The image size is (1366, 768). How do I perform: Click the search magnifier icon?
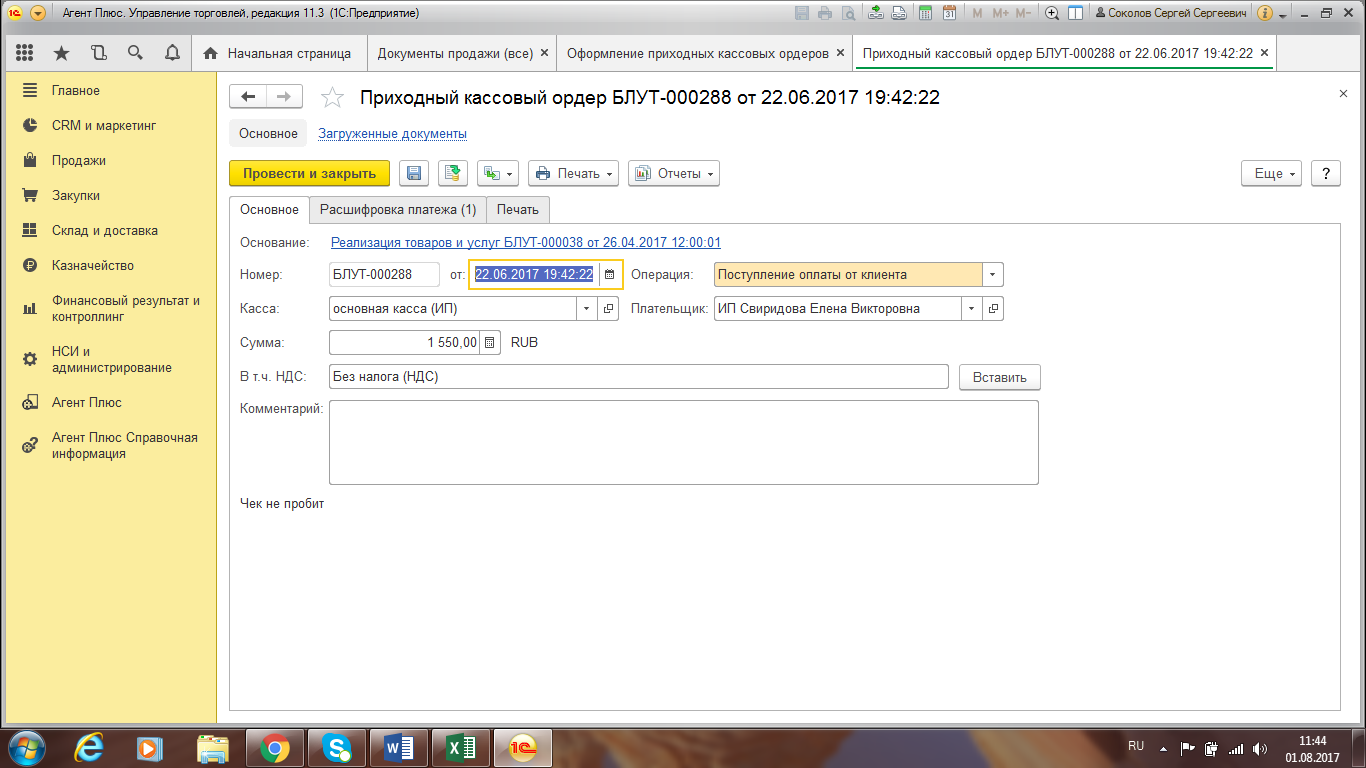coord(135,53)
